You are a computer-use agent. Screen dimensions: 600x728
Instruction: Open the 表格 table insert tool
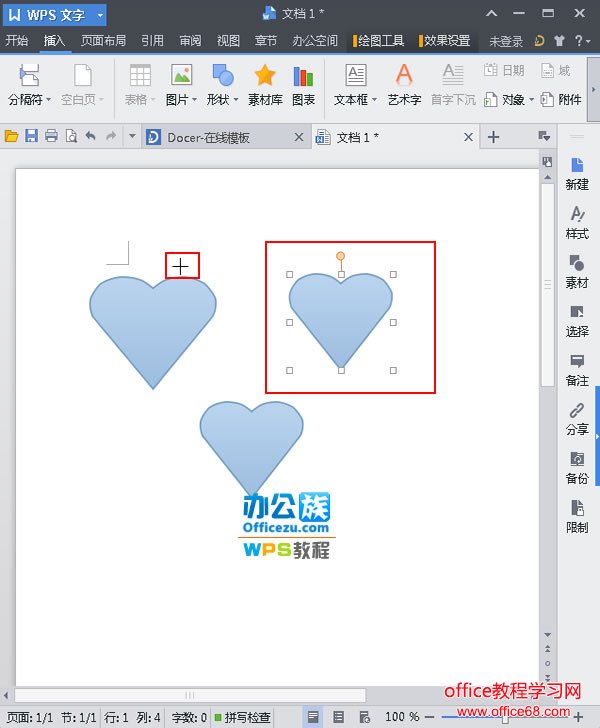[139, 85]
